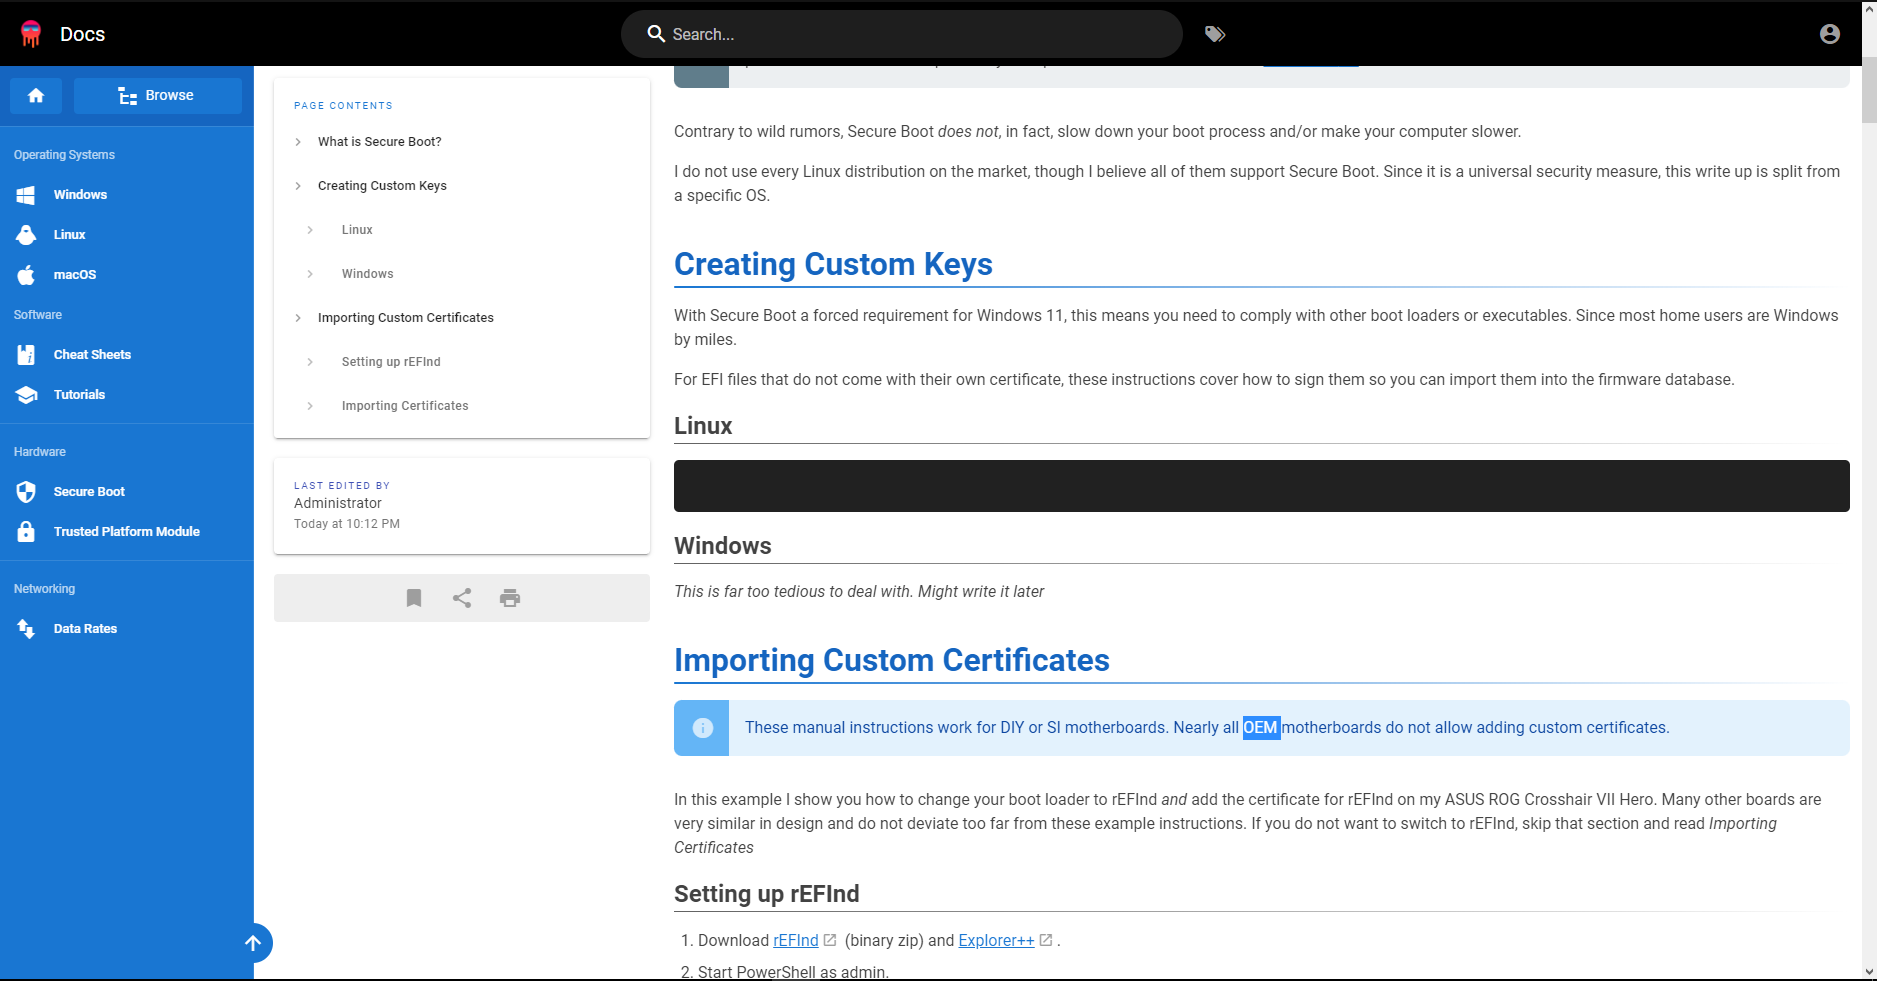Screen dimensions: 1877x981
Task: Print the page using the printer icon
Action: (510, 597)
